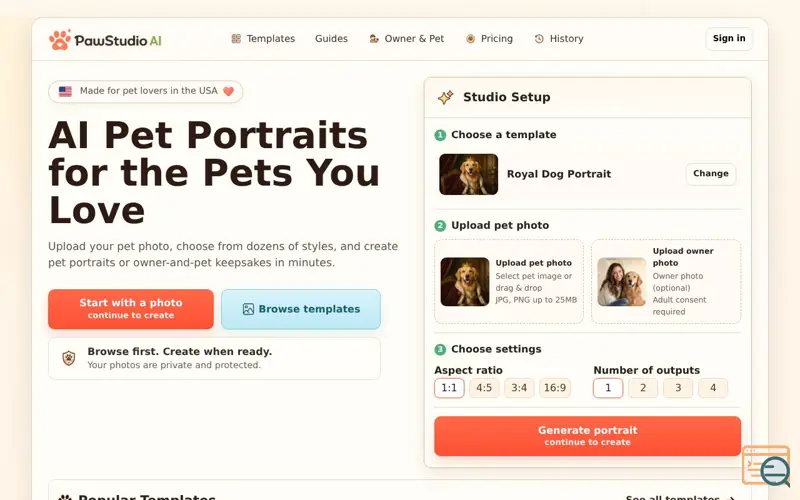The image size is (800, 500).
Task: Click the USA flag icon
Action: [x=65, y=91]
